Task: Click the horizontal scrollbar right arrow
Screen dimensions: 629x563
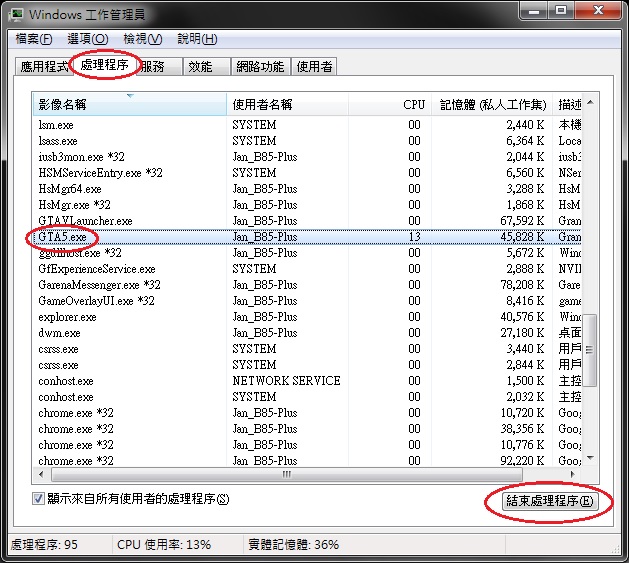Action: click(x=572, y=475)
